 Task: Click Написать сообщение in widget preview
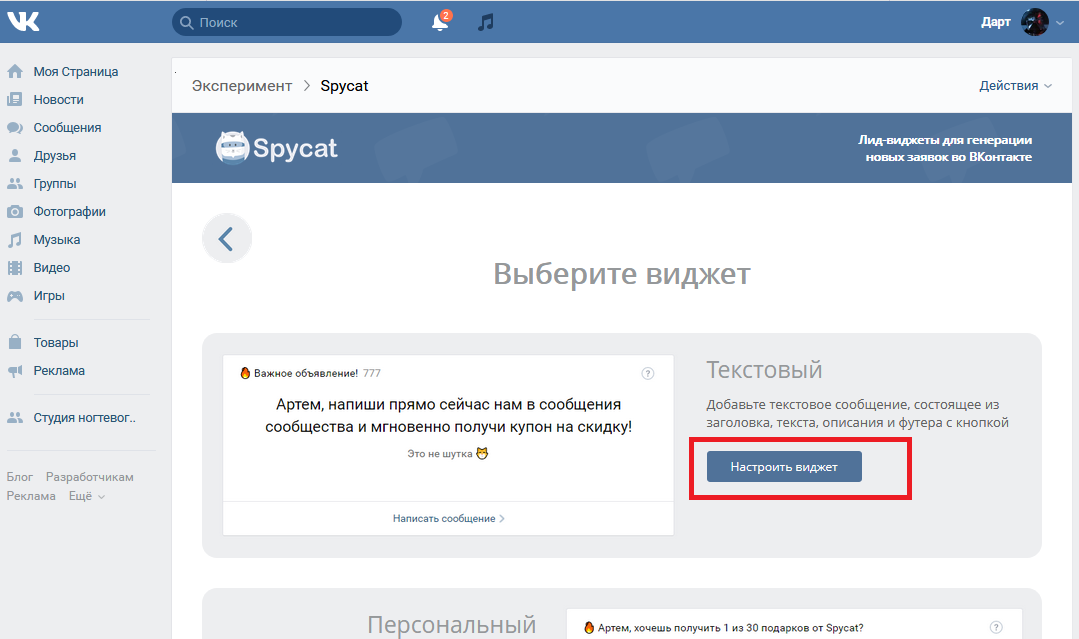point(448,519)
